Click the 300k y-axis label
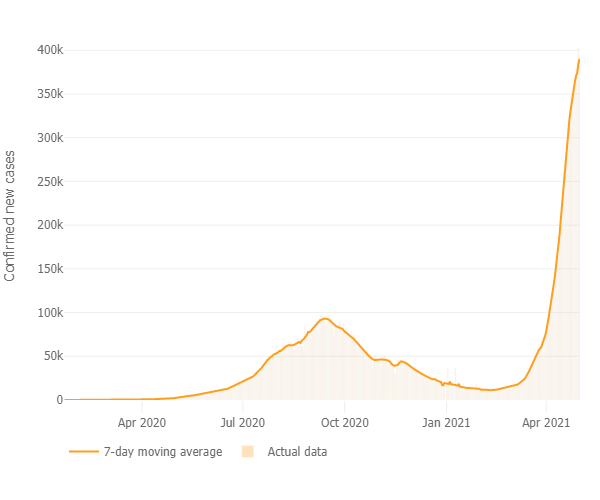 click(48, 138)
